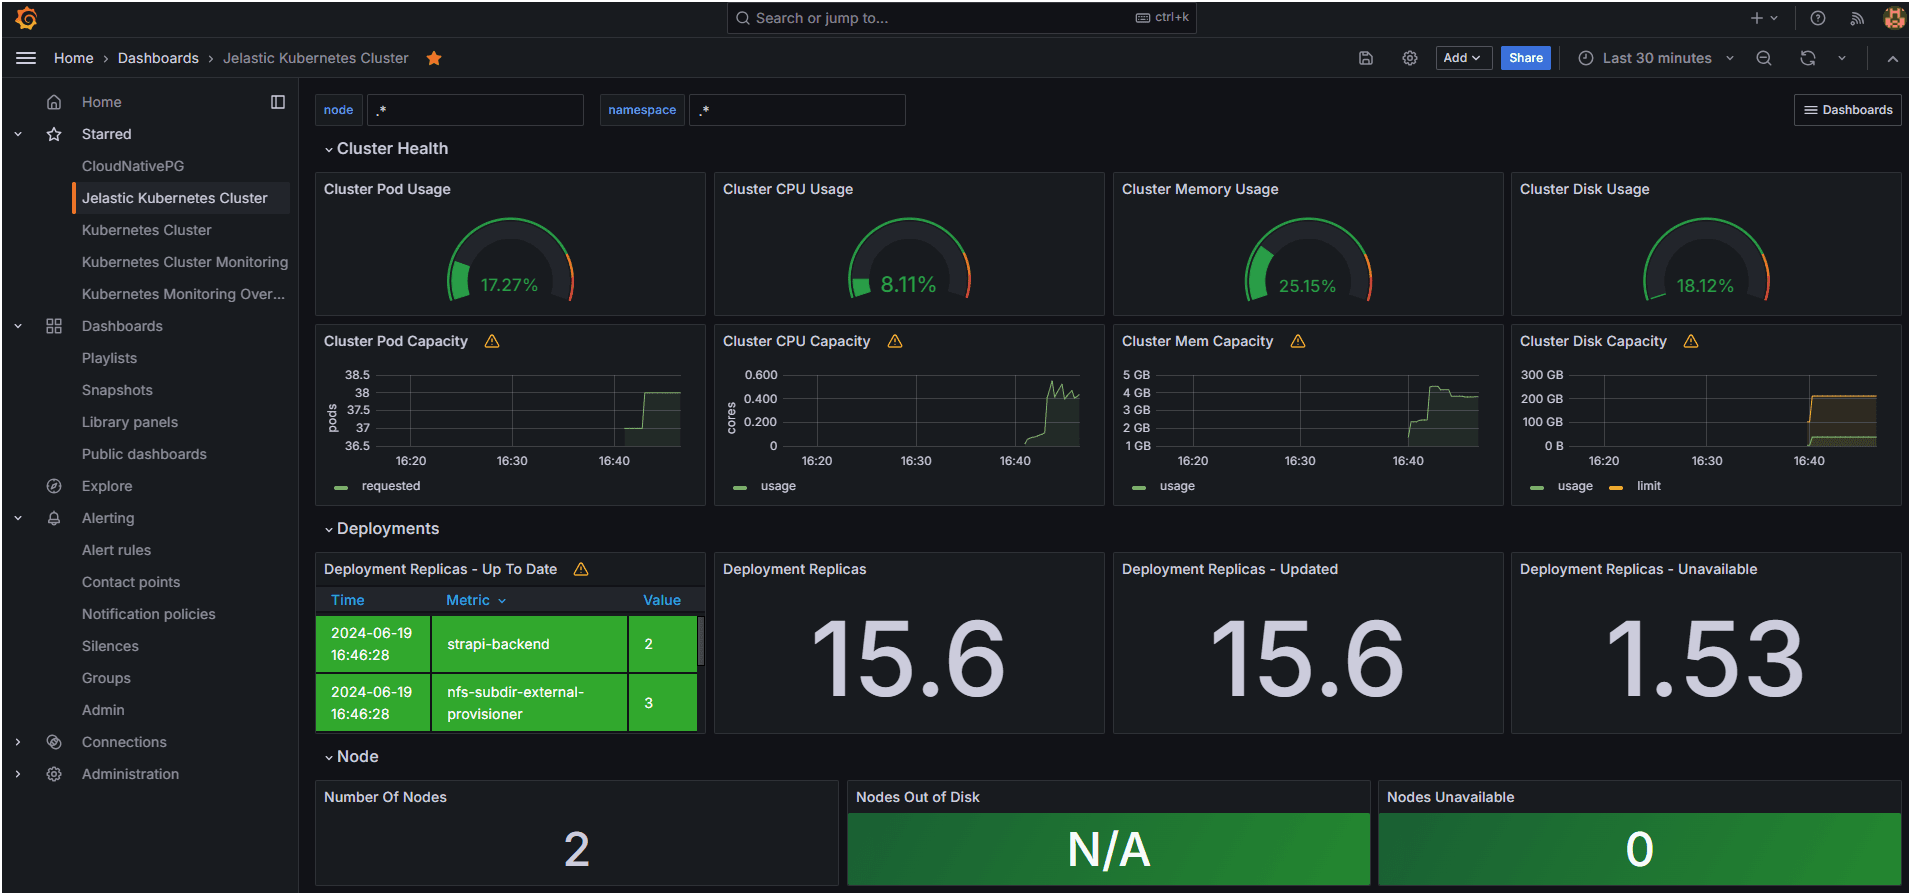1911x895 pixels.
Task: Sort table by Value column header
Action: click(x=662, y=600)
